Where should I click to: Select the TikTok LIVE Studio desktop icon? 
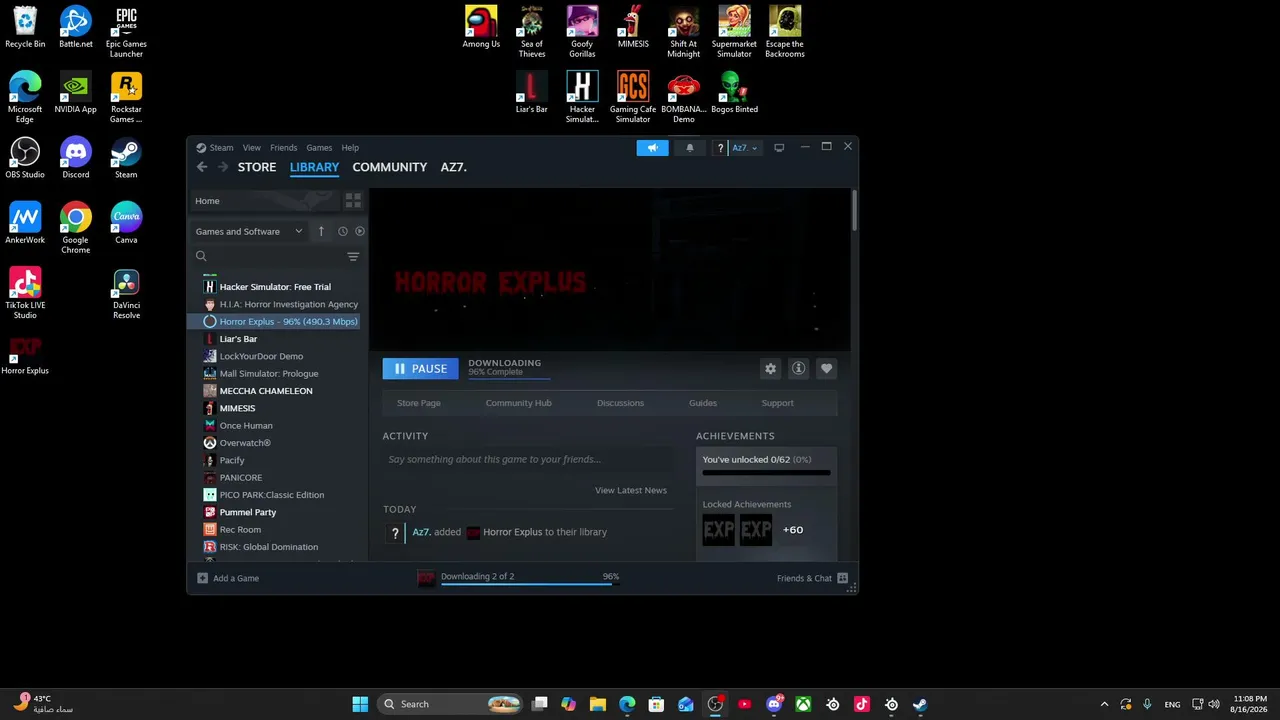point(25,294)
